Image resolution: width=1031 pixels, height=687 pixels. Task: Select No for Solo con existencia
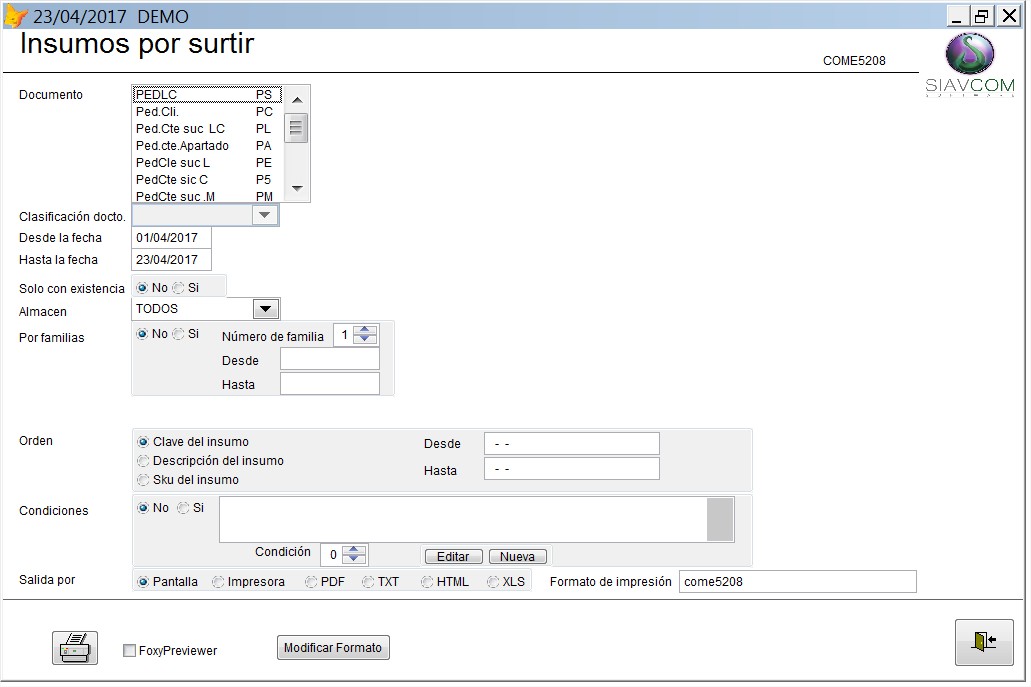(152, 288)
